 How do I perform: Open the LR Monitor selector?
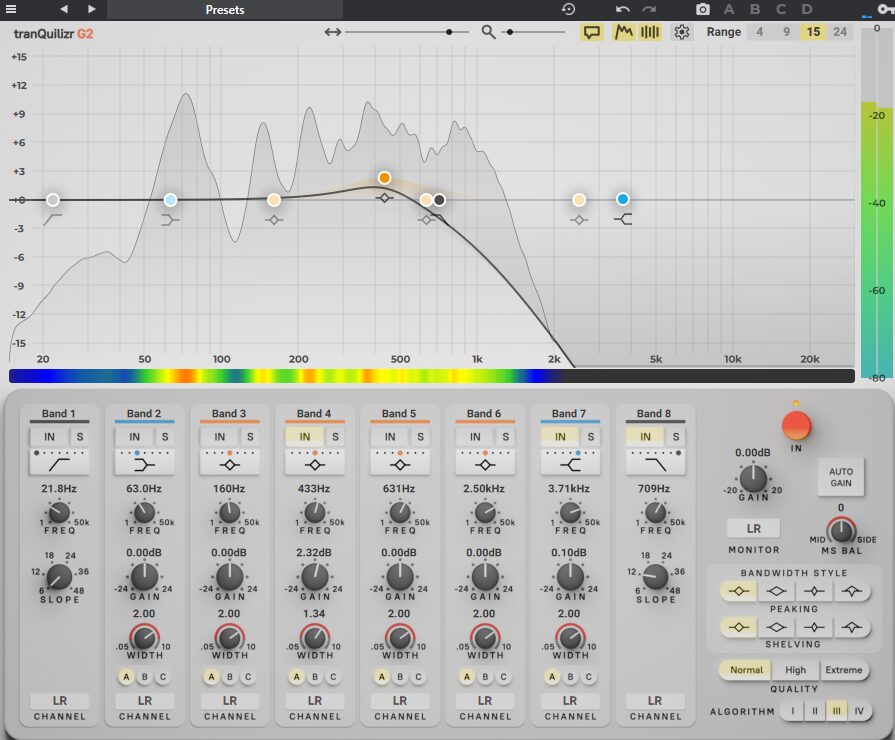point(753,529)
